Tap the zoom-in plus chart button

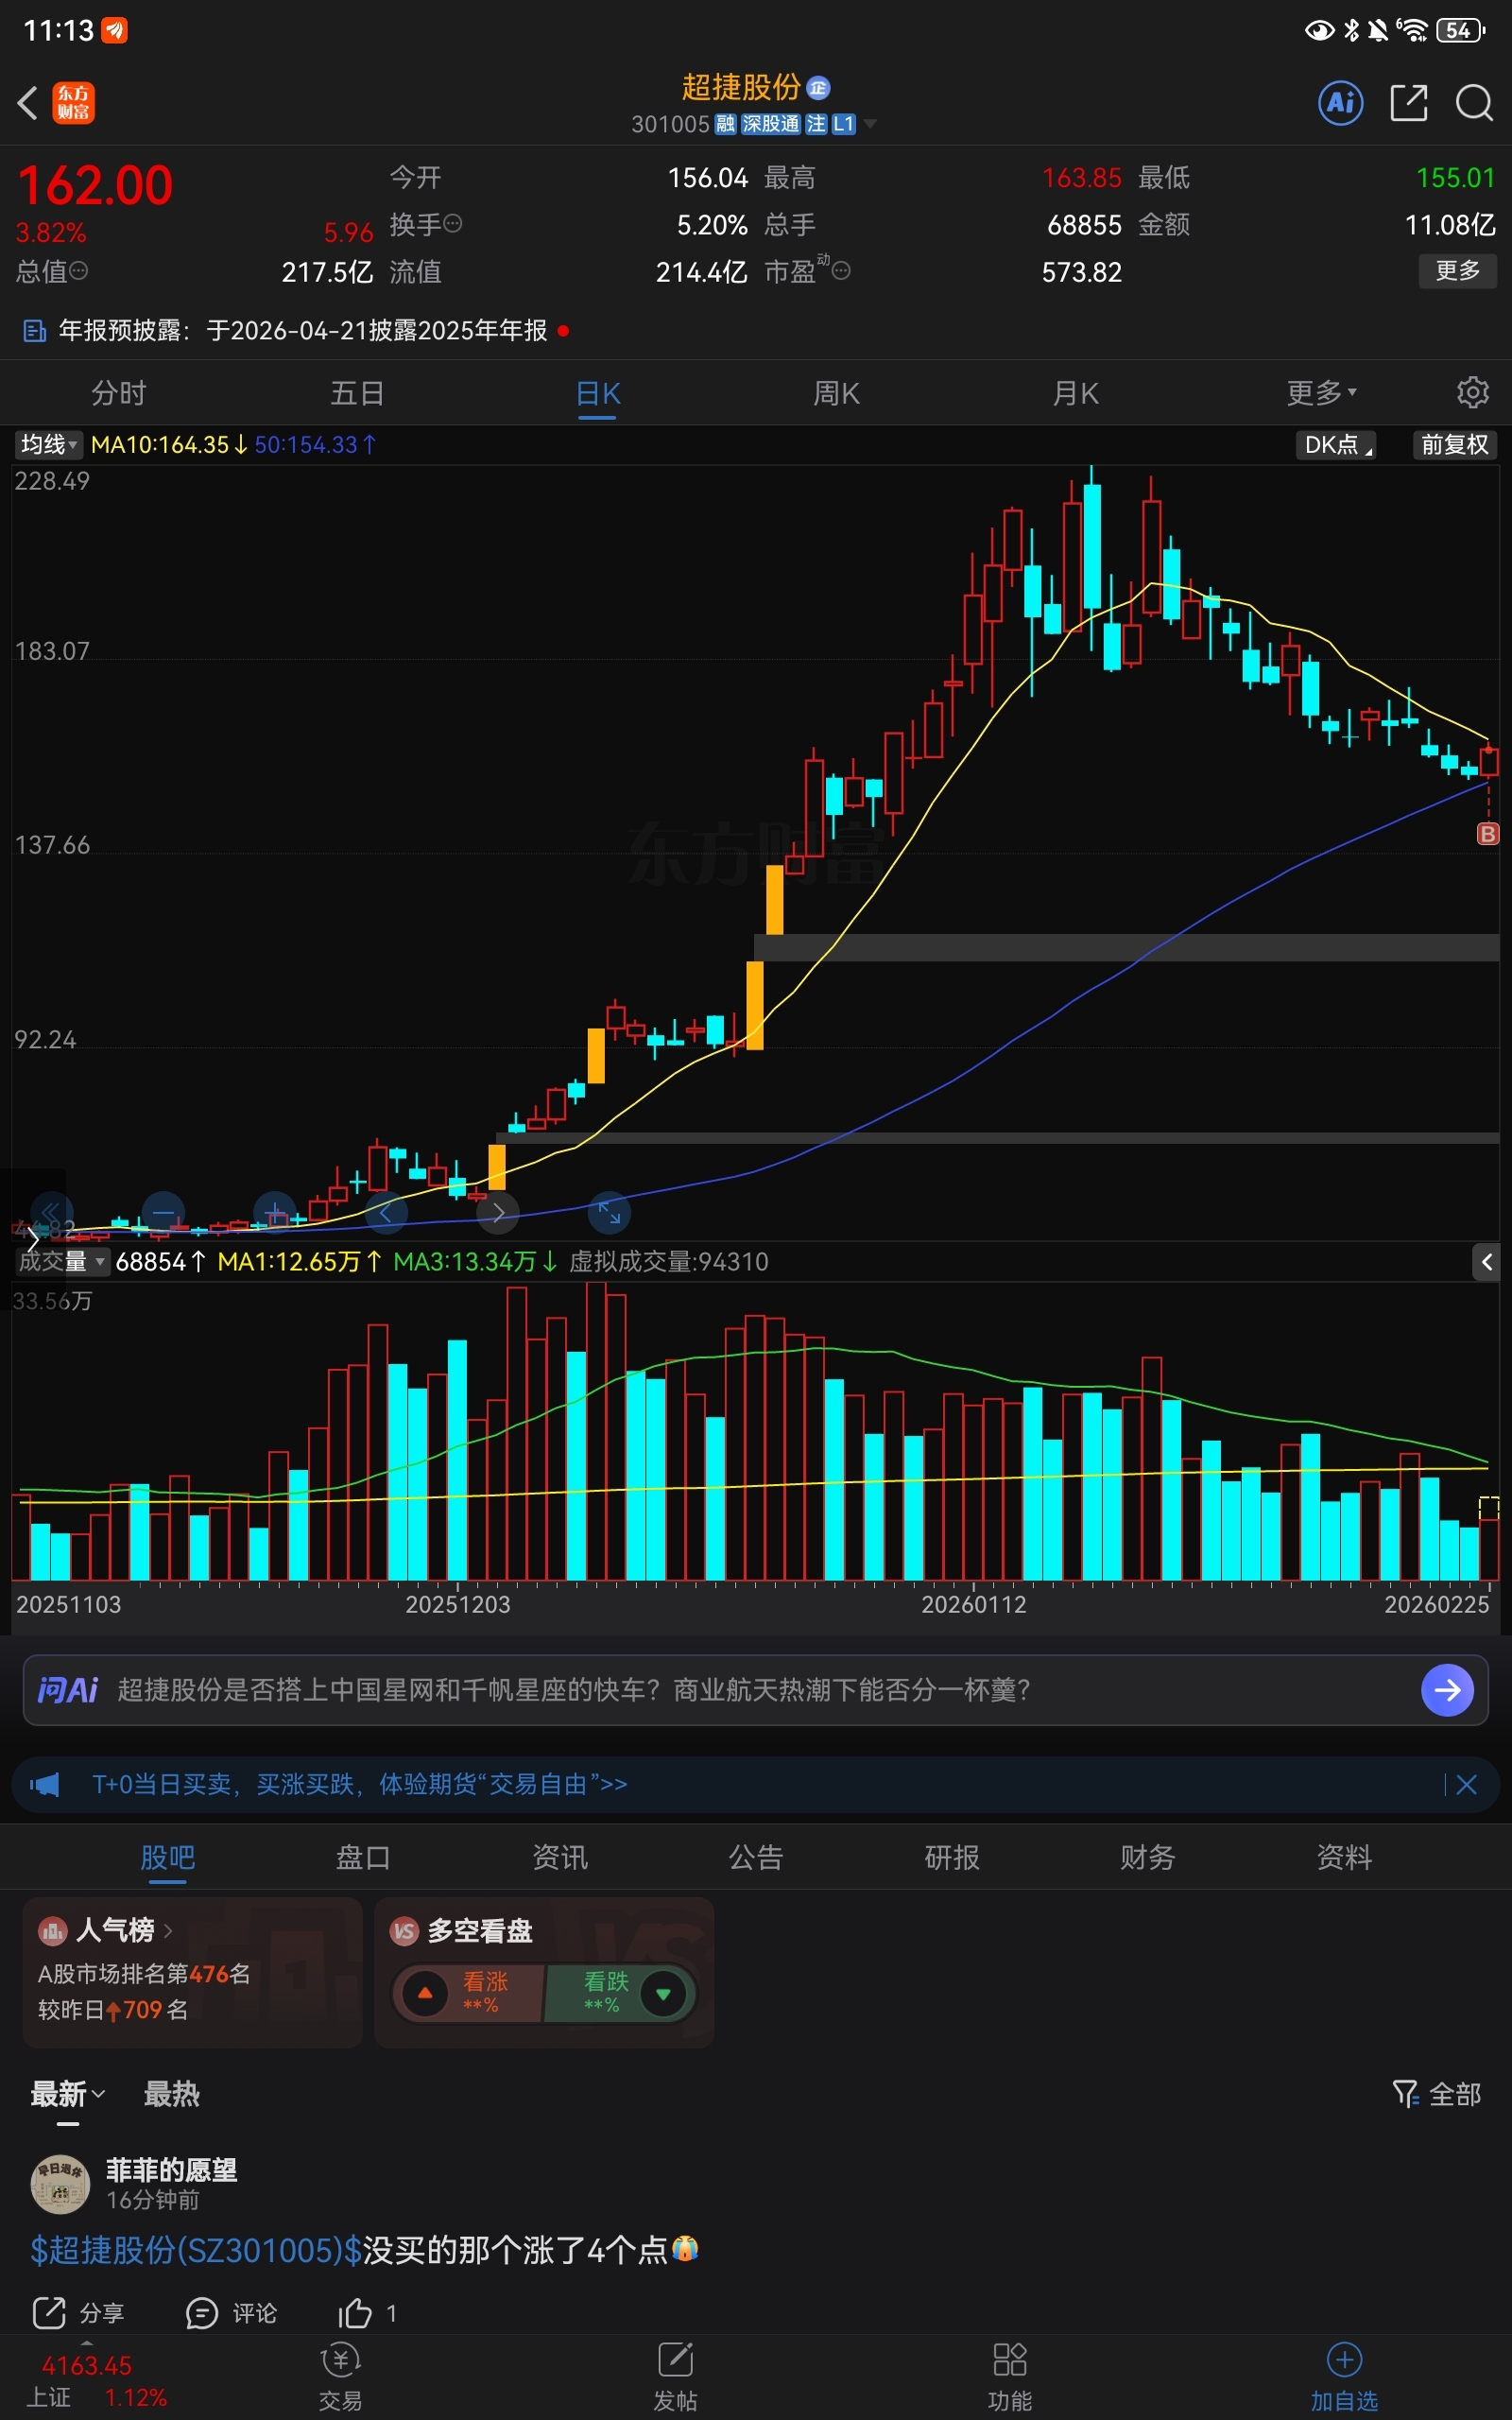[x=275, y=1212]
